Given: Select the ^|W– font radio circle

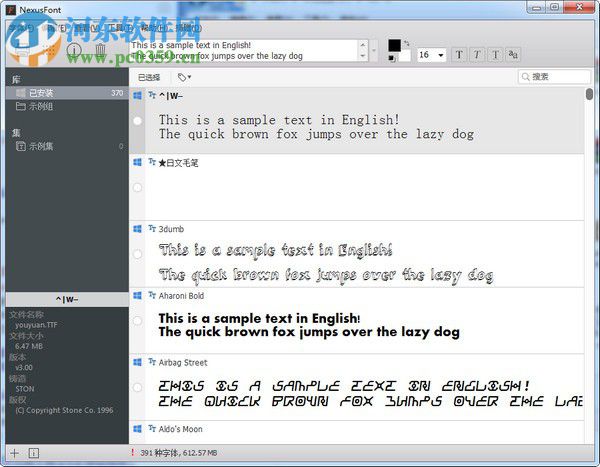Looking at the screenshot, I should [137, 121].
